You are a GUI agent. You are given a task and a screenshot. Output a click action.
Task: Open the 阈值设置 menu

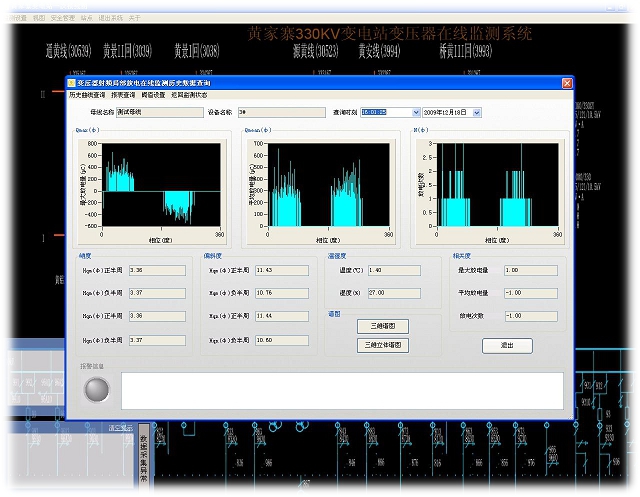click(x=153, y=95)
